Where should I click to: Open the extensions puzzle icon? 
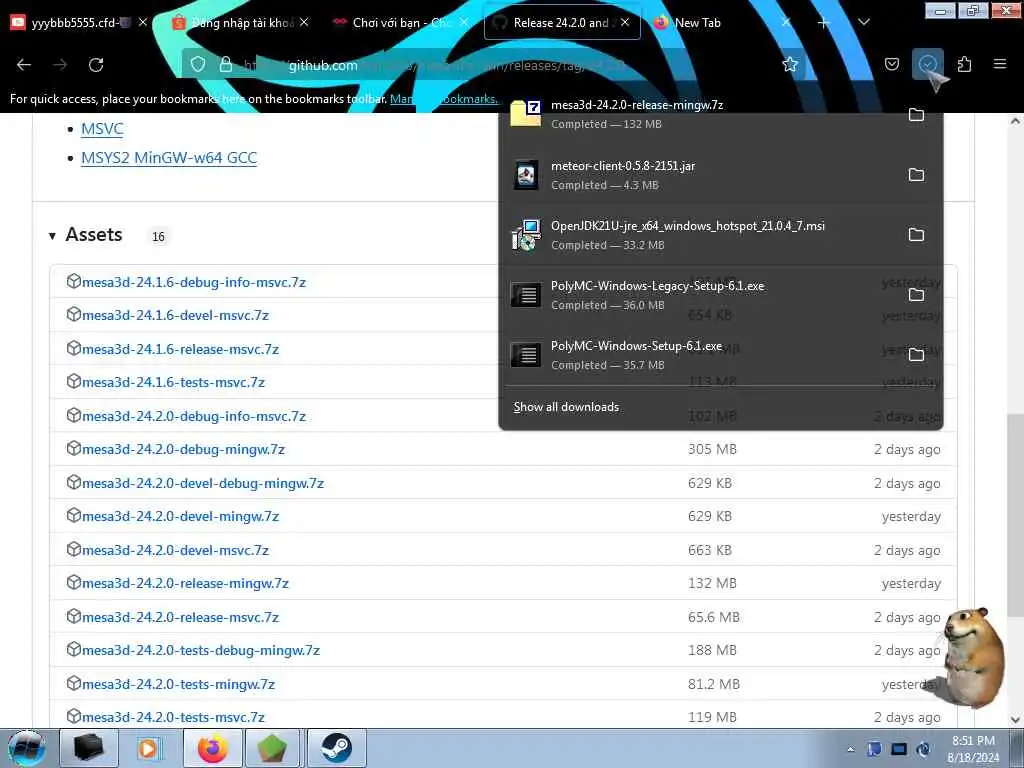(x=964, y=64)
